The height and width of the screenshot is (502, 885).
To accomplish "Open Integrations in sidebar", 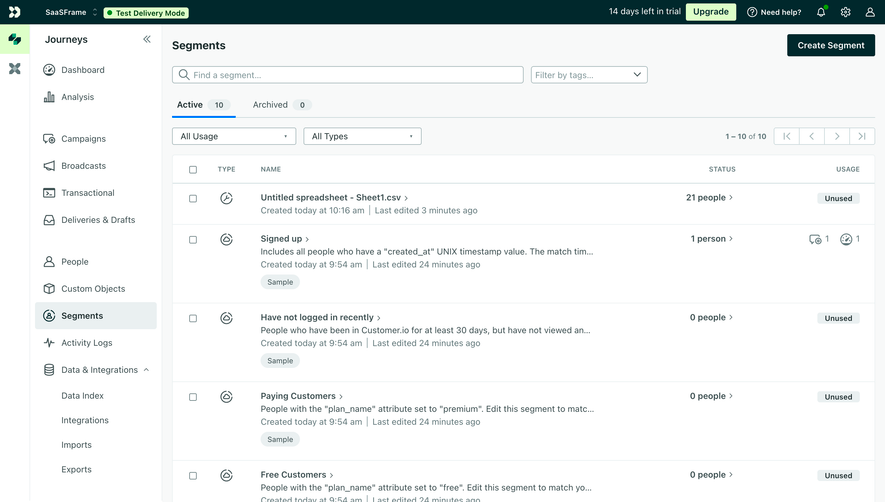I will coord(85,420).
